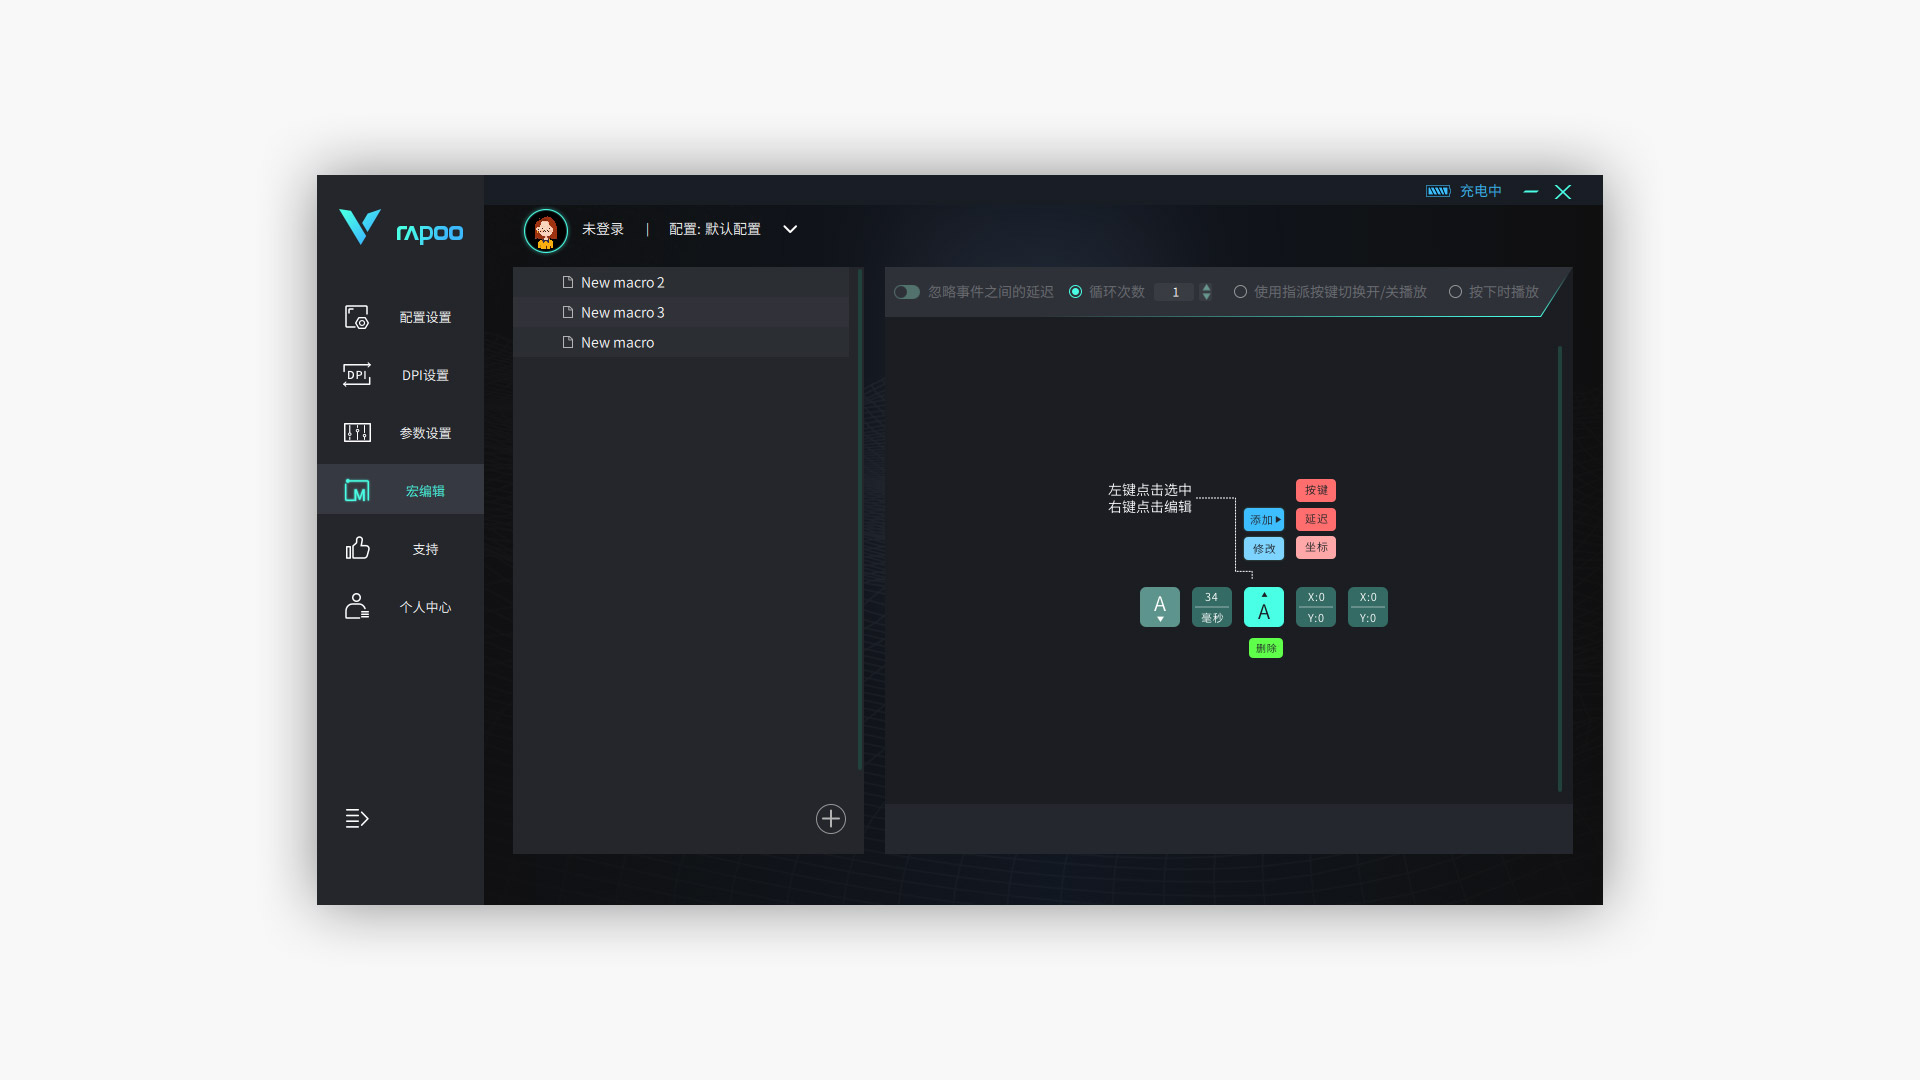Viewport: 1920px width, 1080px height.
Task: Select the 循环次数 radio button
Action: point(1076,292)
